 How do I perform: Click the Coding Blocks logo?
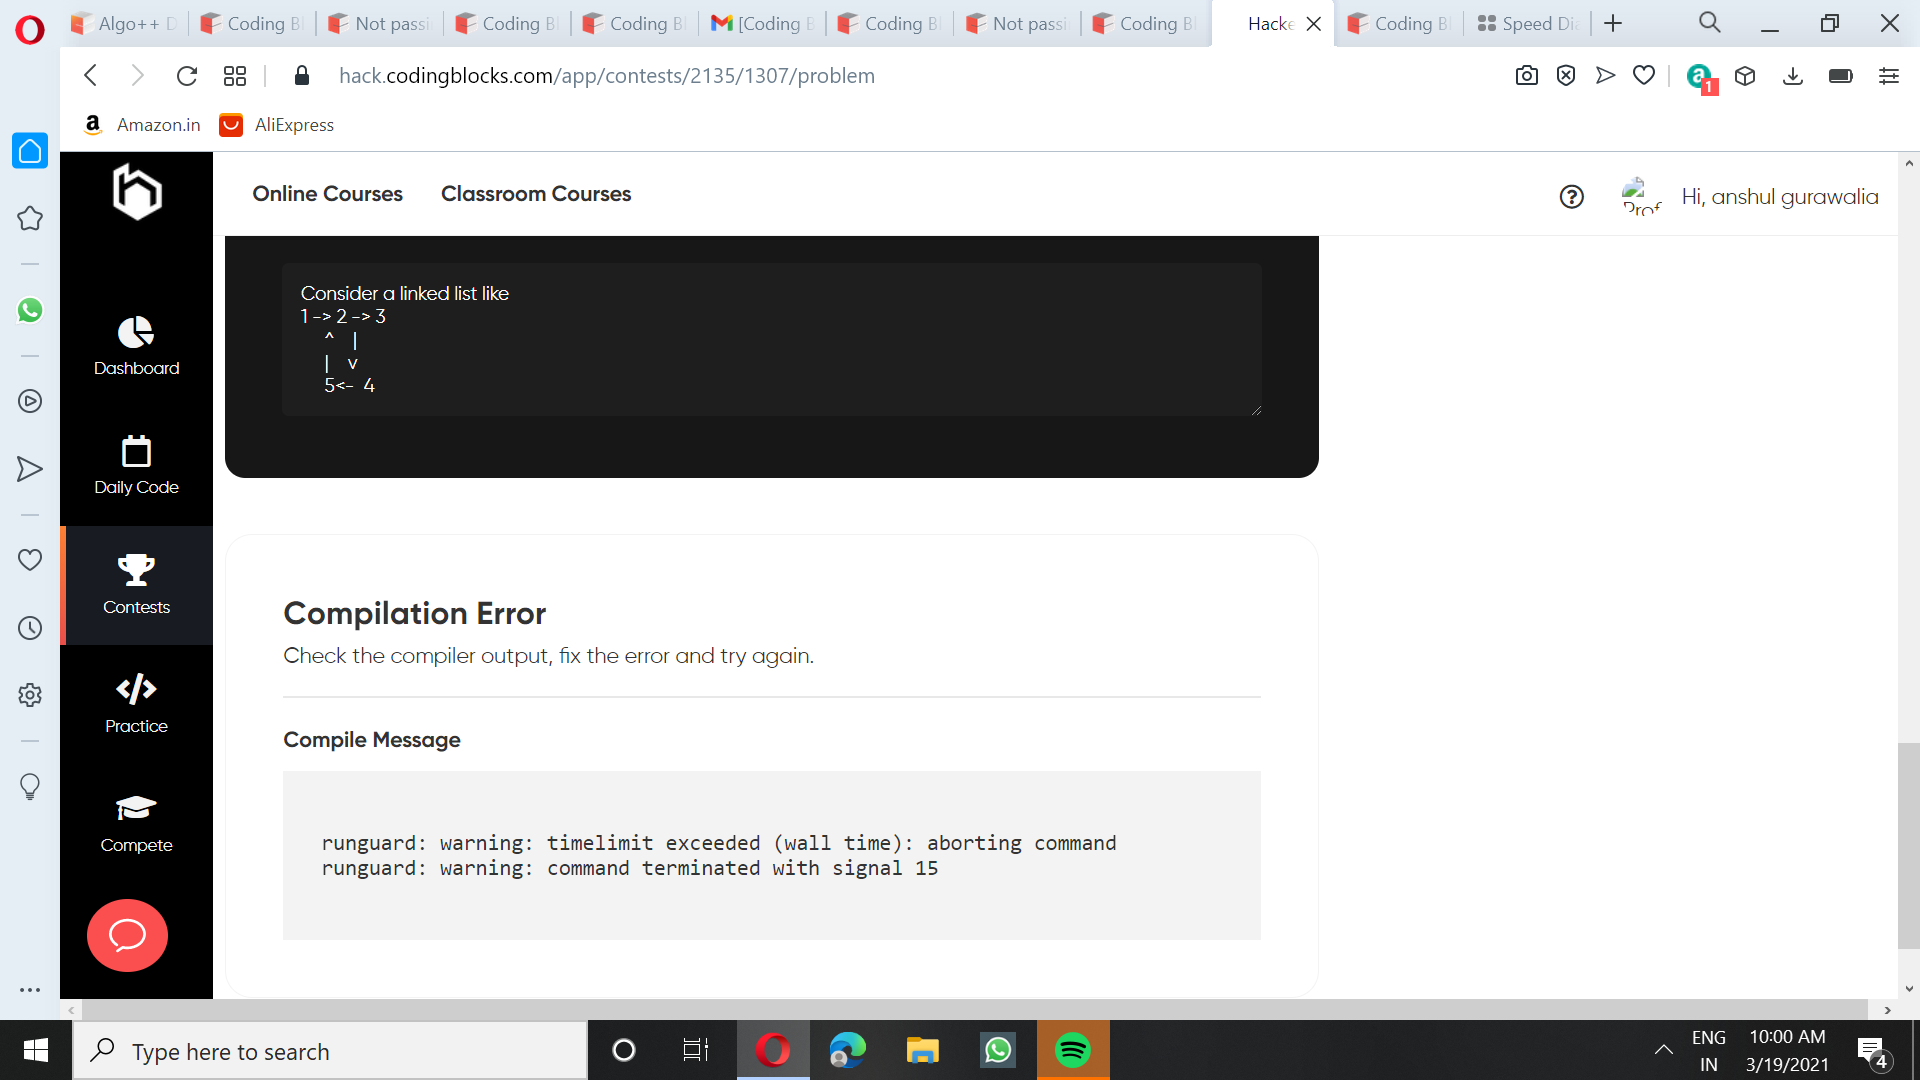137,192
